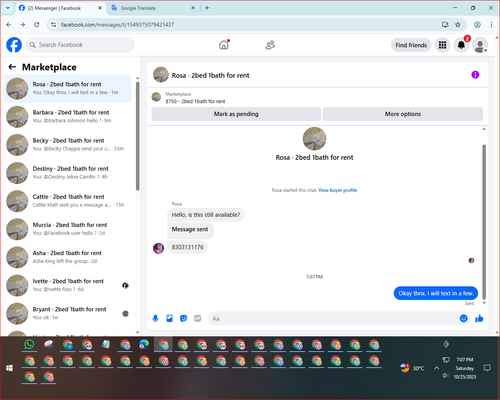Open the Chrome profile icon
The height and width of the screenshot is (400, 500).
pos(477,24)
